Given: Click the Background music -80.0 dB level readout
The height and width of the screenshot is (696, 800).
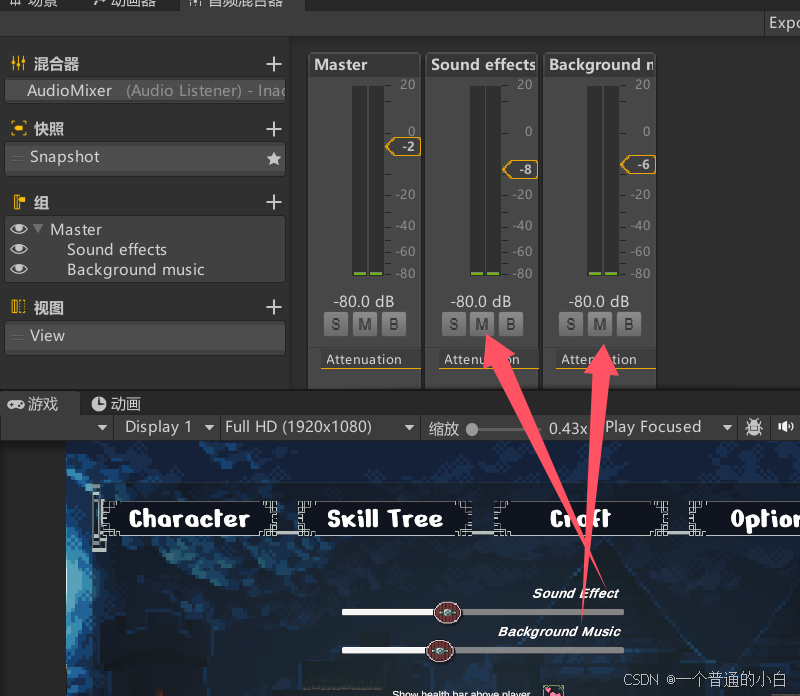Looking at the screenshot, I should (599, 301).
